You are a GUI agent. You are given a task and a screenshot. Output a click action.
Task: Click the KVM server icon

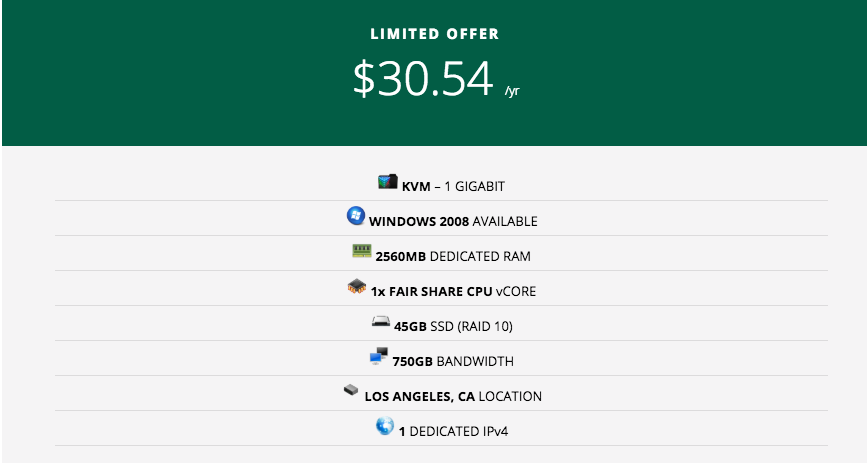[x=387, y=183]
